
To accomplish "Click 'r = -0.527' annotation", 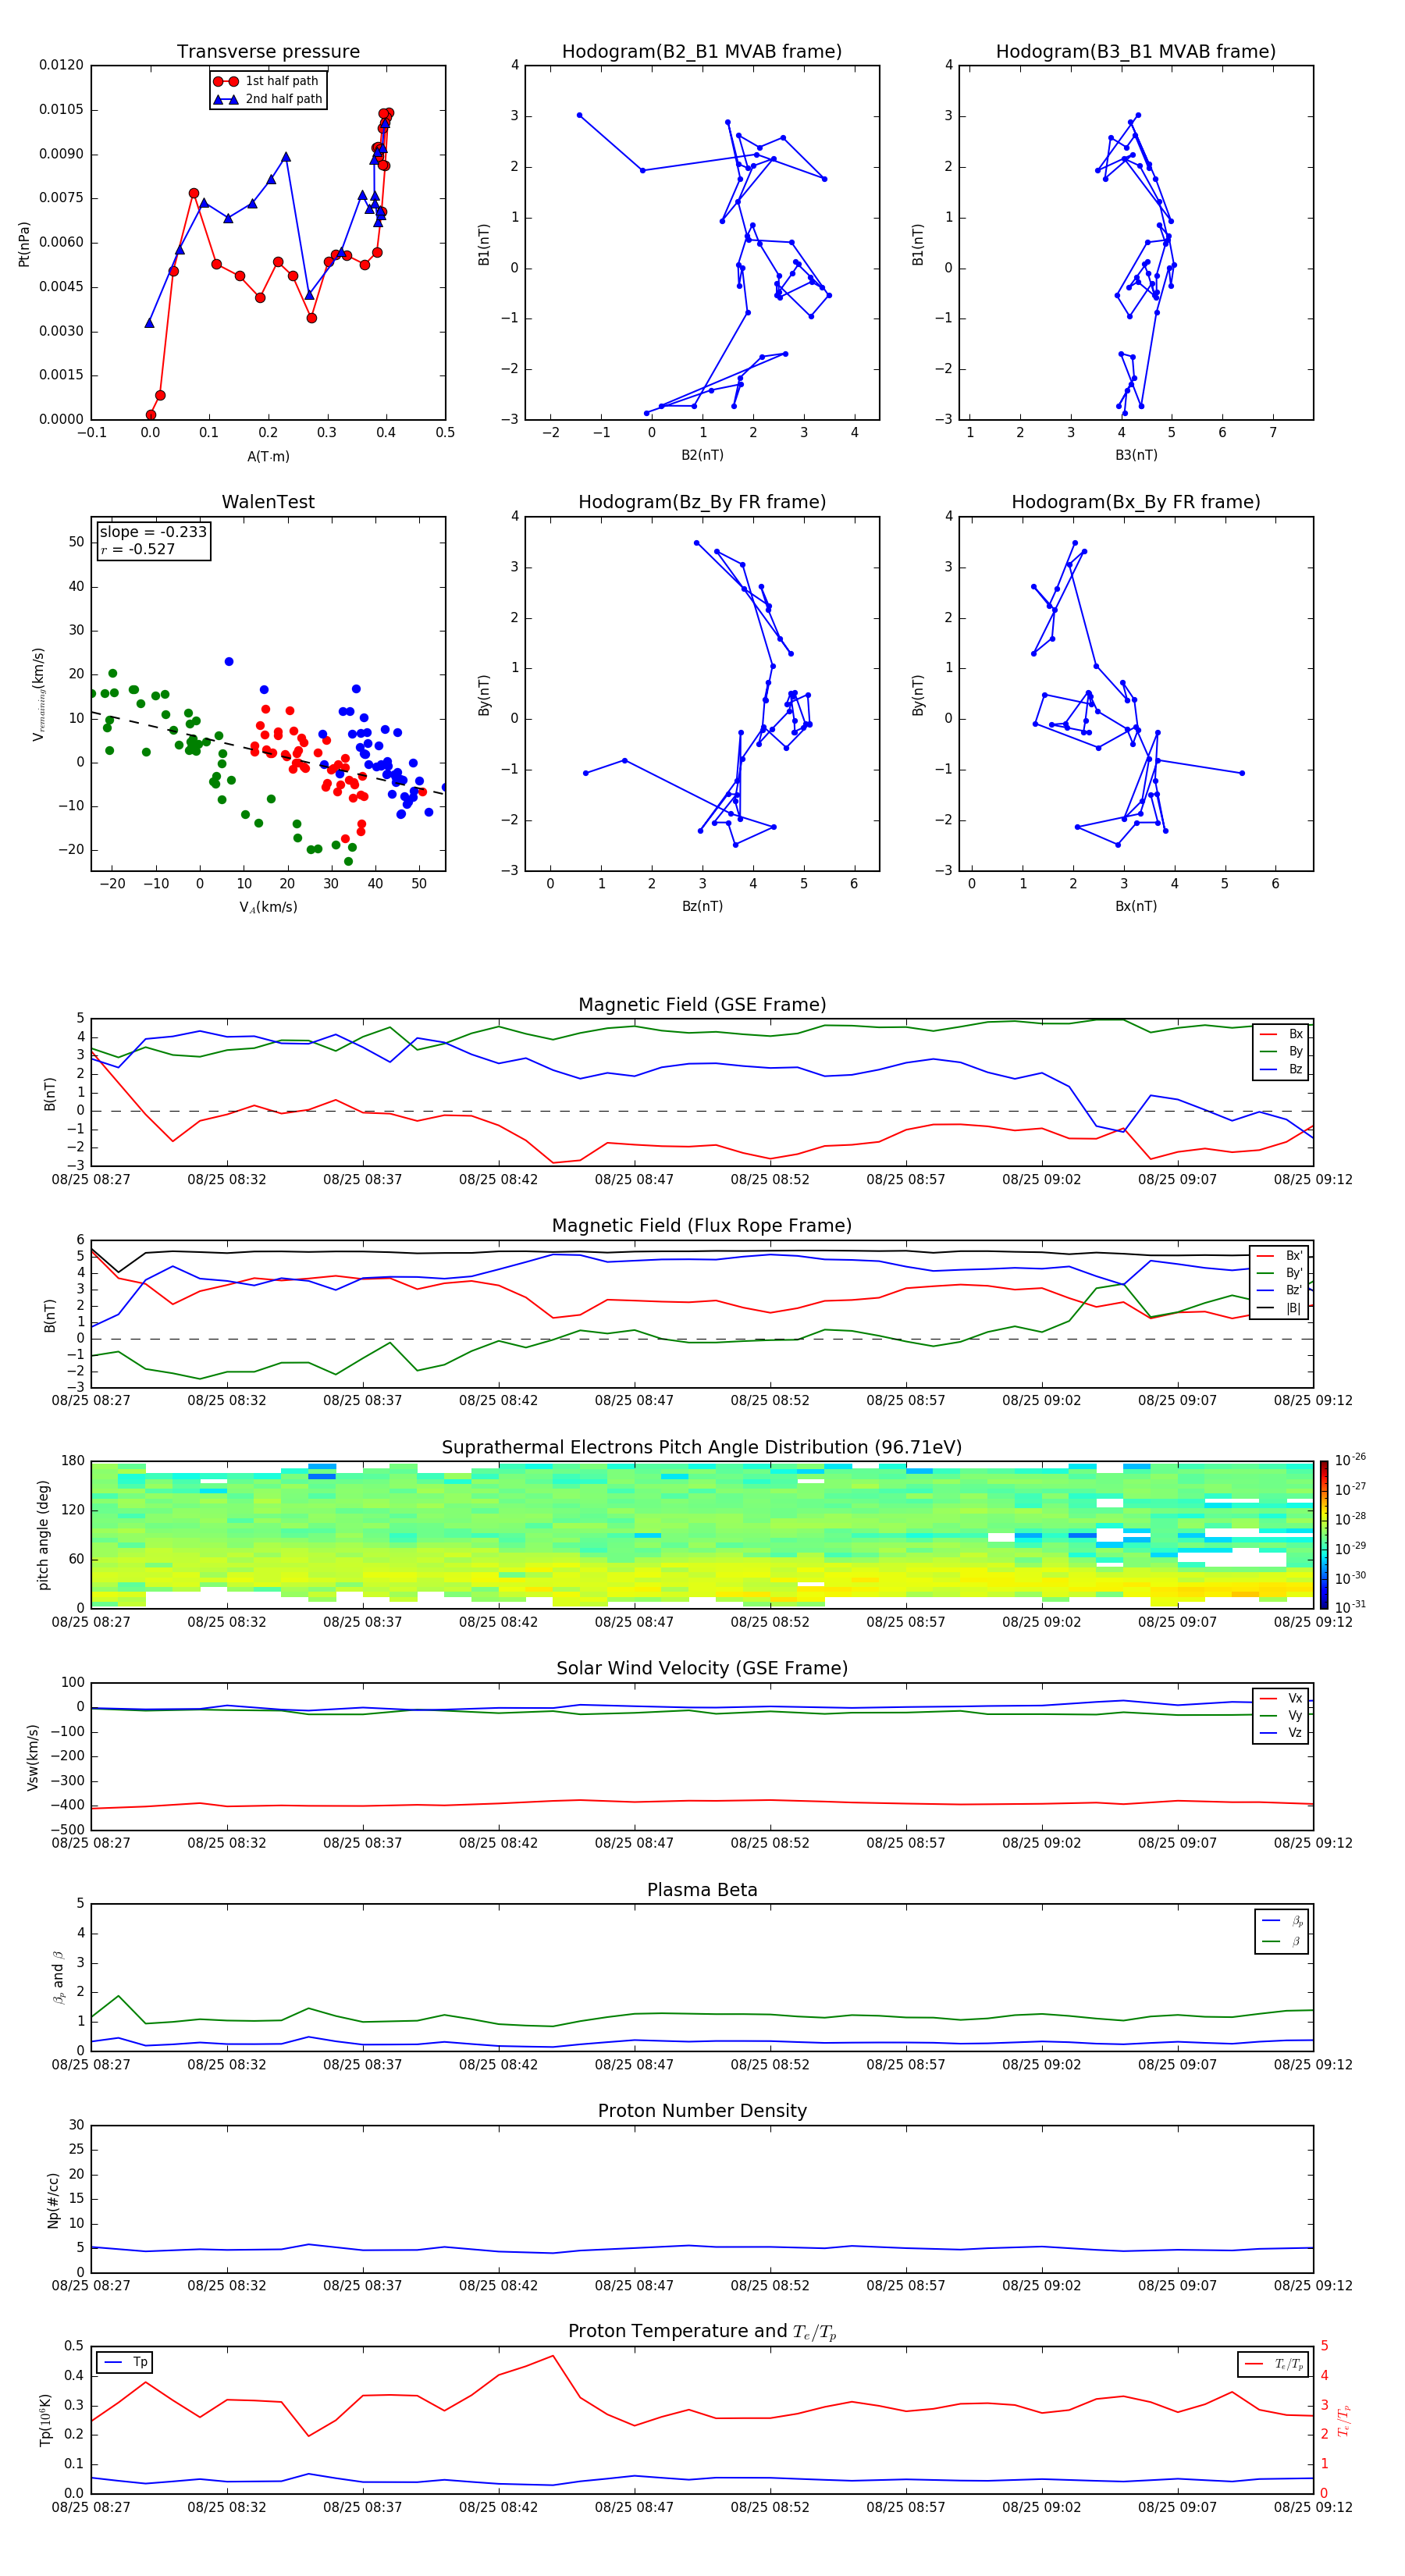I will [x=138, y=549].
